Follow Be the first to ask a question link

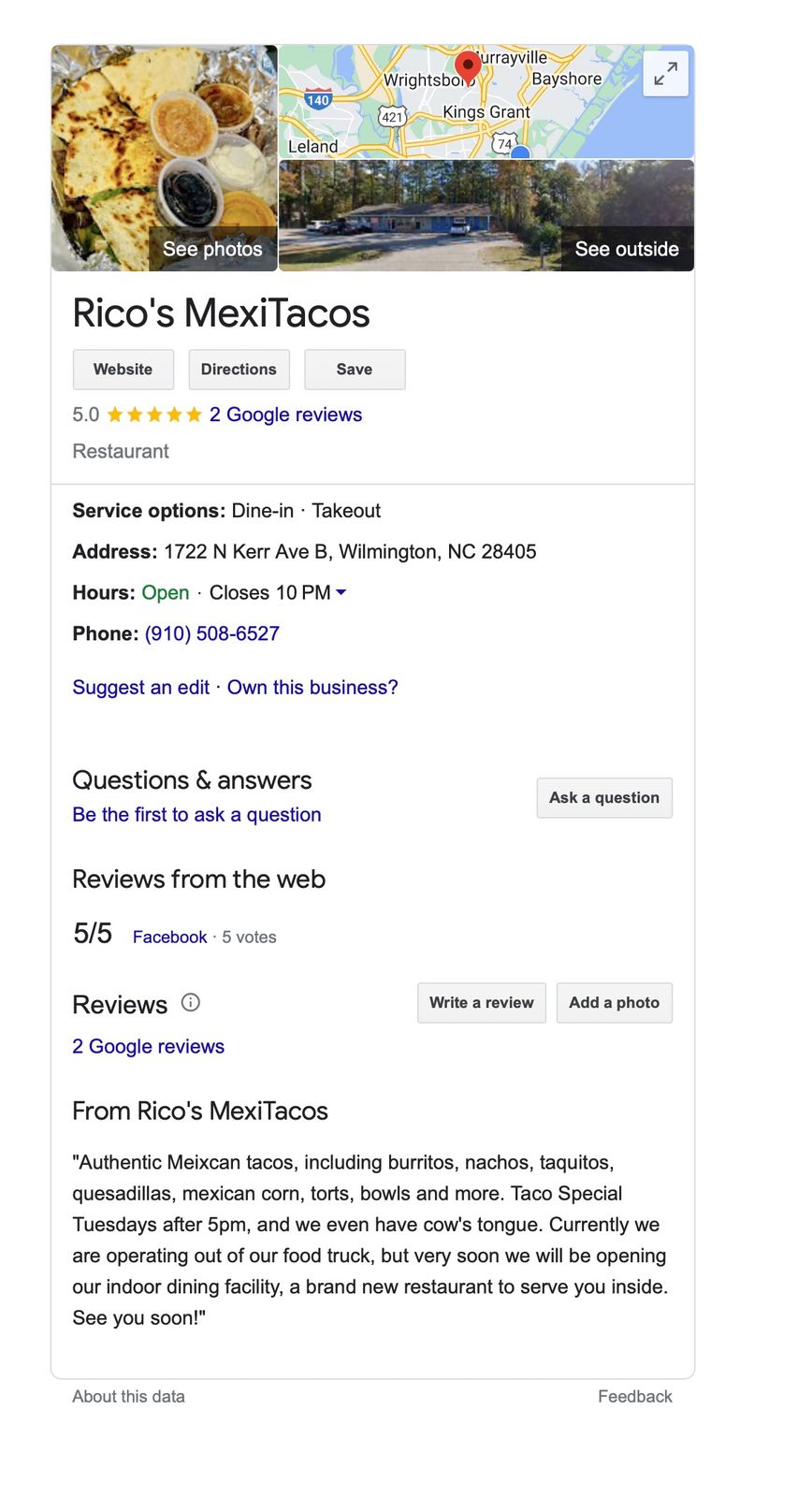[197, 815]
